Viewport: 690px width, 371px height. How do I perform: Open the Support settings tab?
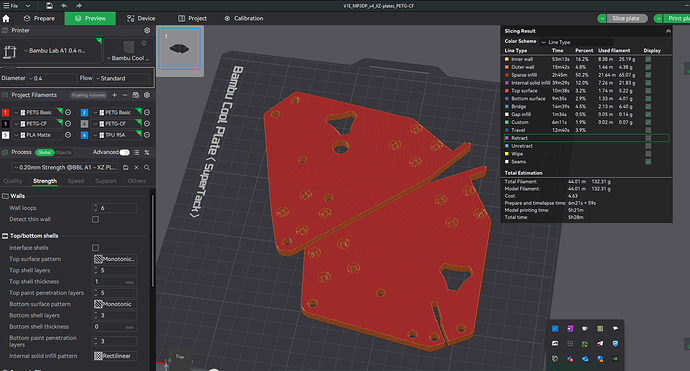[x=106, y=181]
